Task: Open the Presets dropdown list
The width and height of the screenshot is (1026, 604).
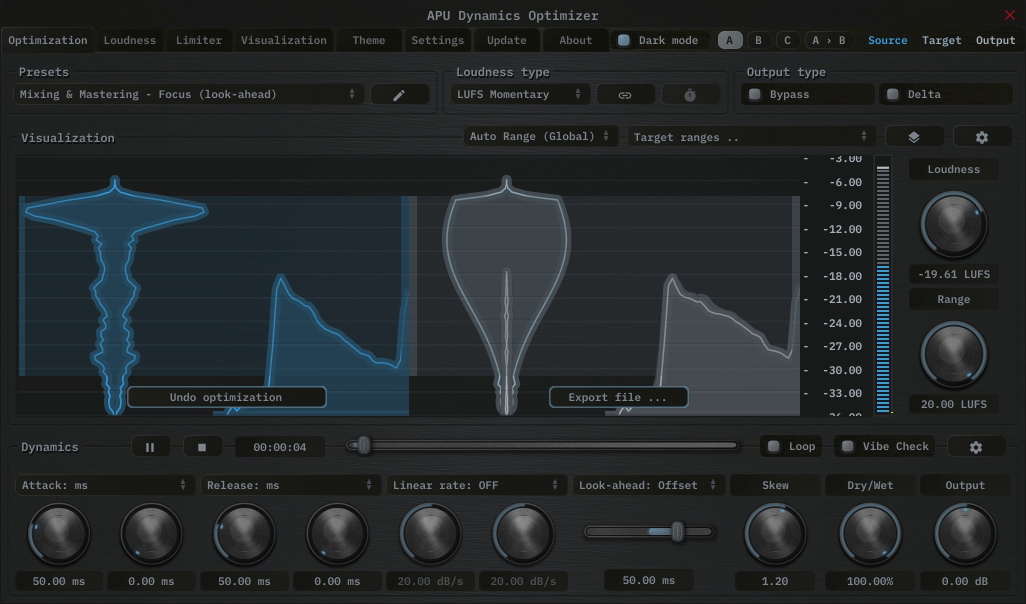Action: pos(188,95)
